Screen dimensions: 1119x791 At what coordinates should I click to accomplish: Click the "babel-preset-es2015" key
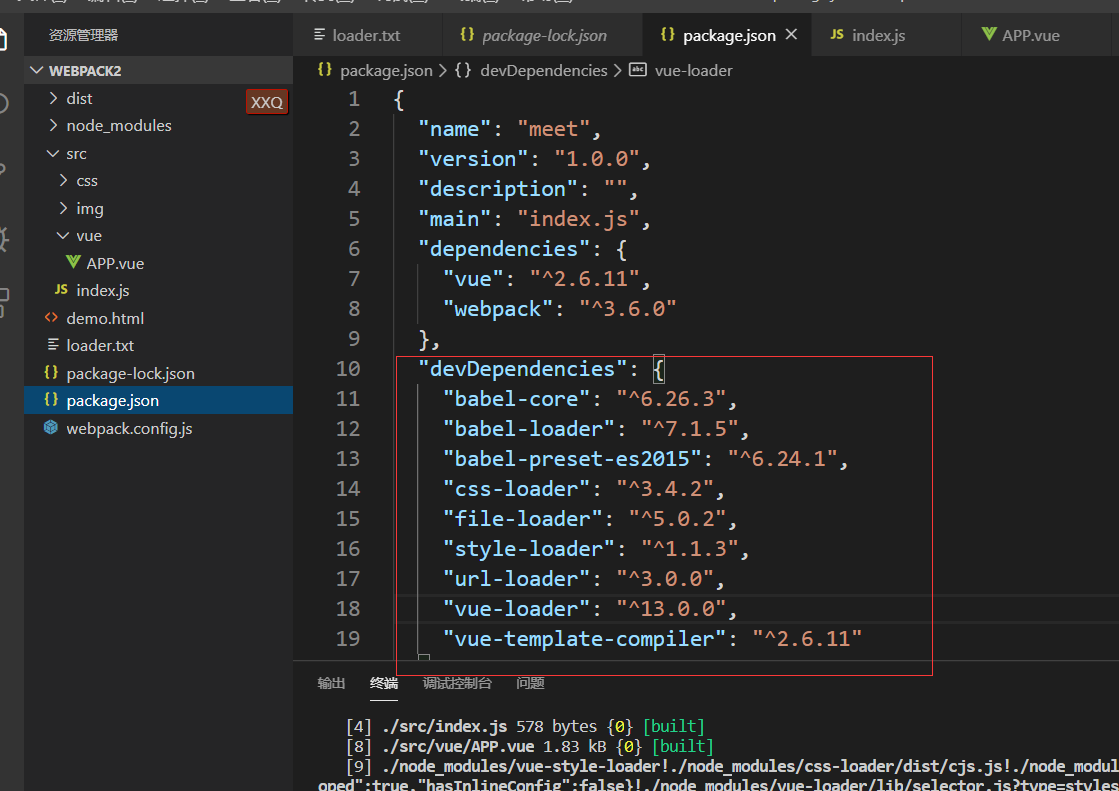[x=571, y=459]
